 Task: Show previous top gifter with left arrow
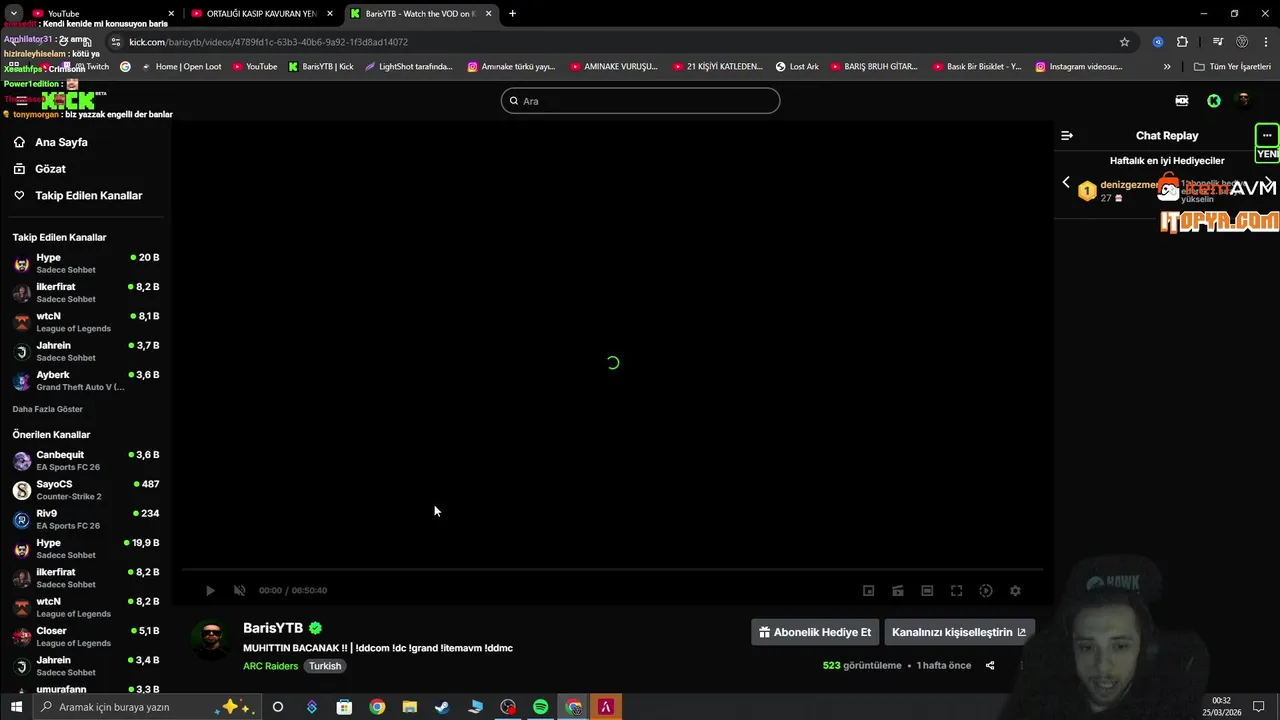point(1066,182)
